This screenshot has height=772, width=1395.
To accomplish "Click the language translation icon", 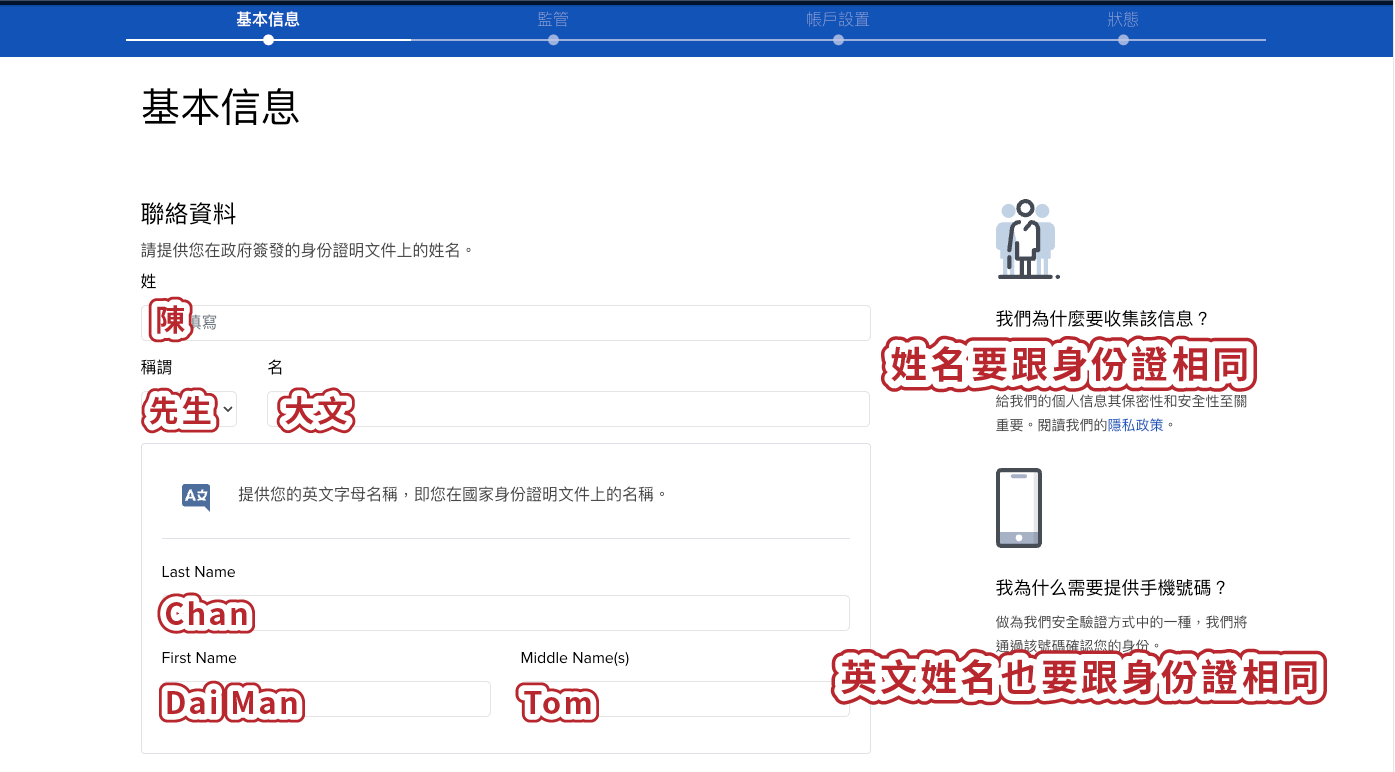I will 196,496.
